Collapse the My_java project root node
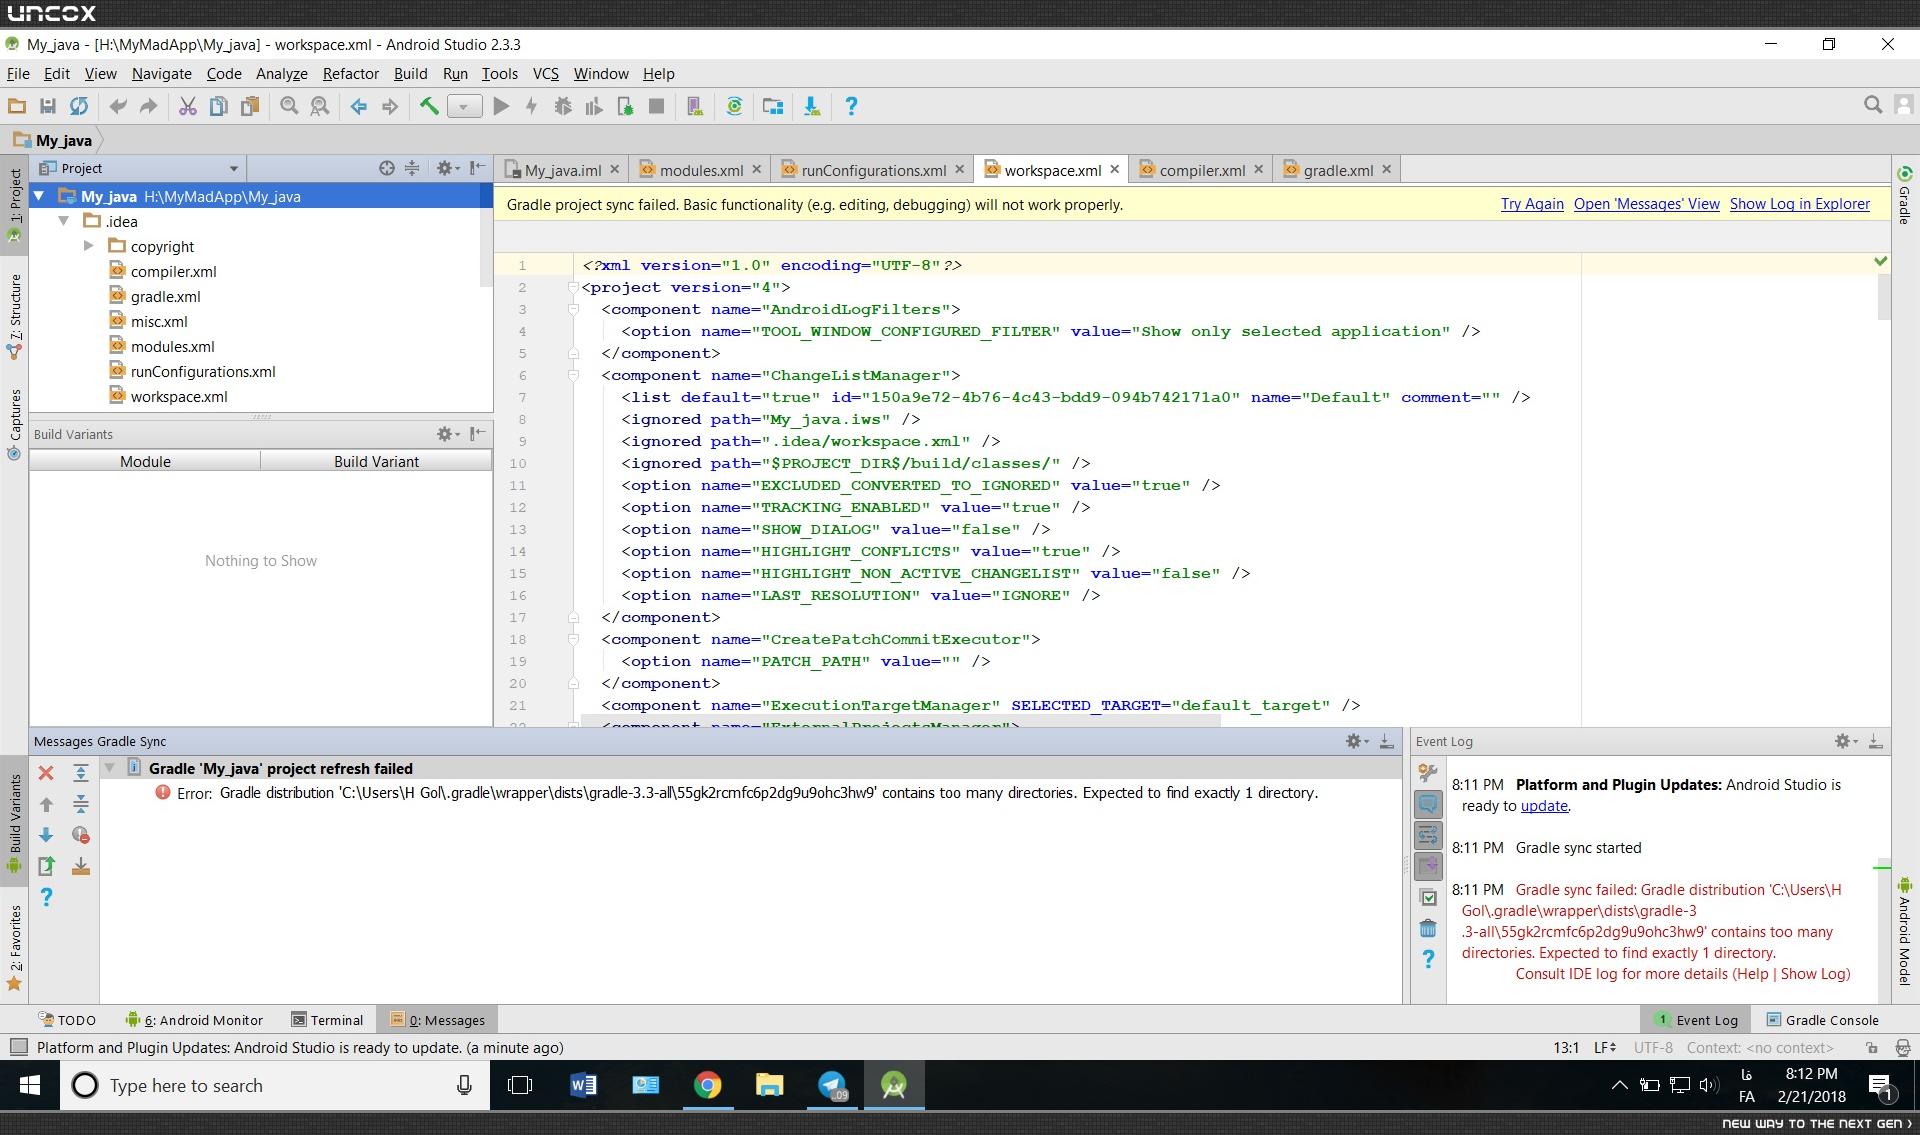 [39, 196]
